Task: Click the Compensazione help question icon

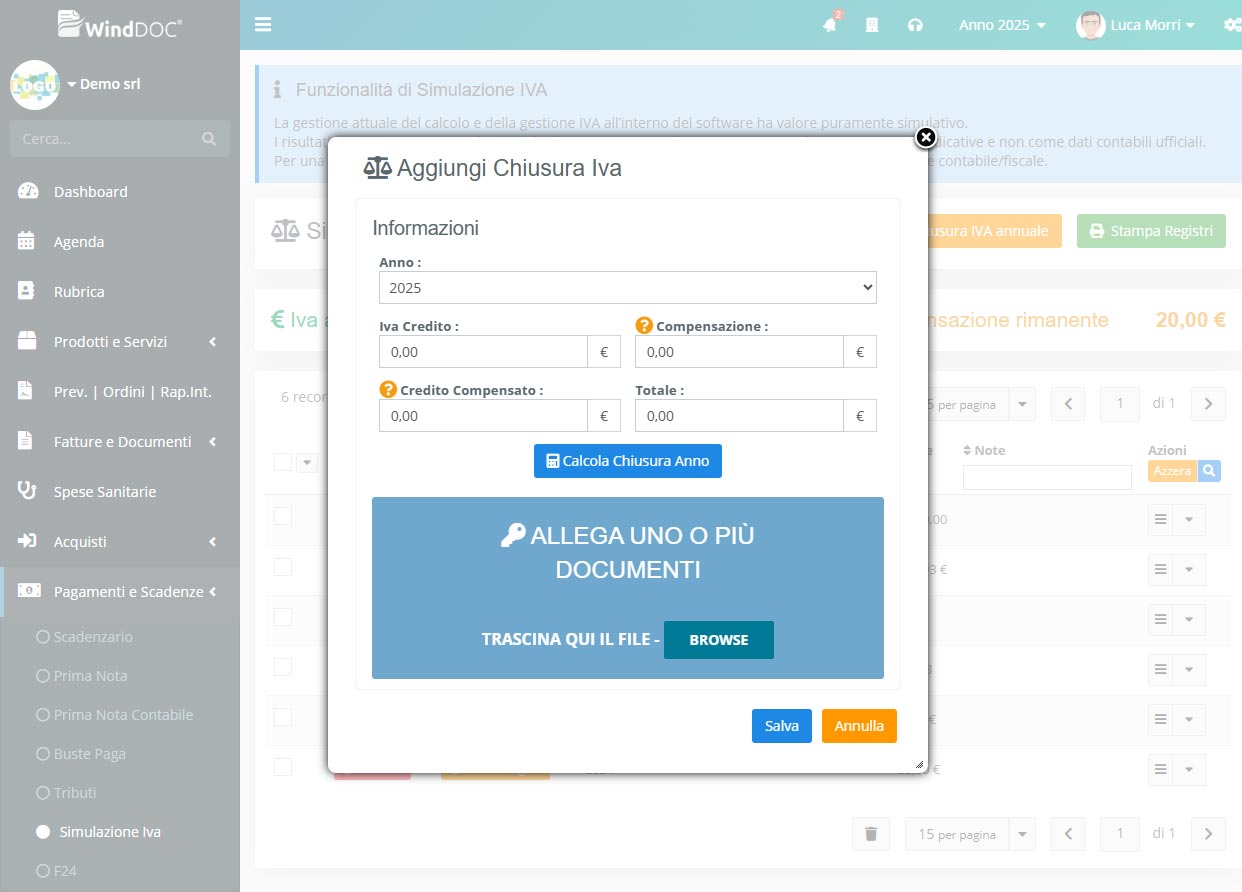Action: coord(644,326)
